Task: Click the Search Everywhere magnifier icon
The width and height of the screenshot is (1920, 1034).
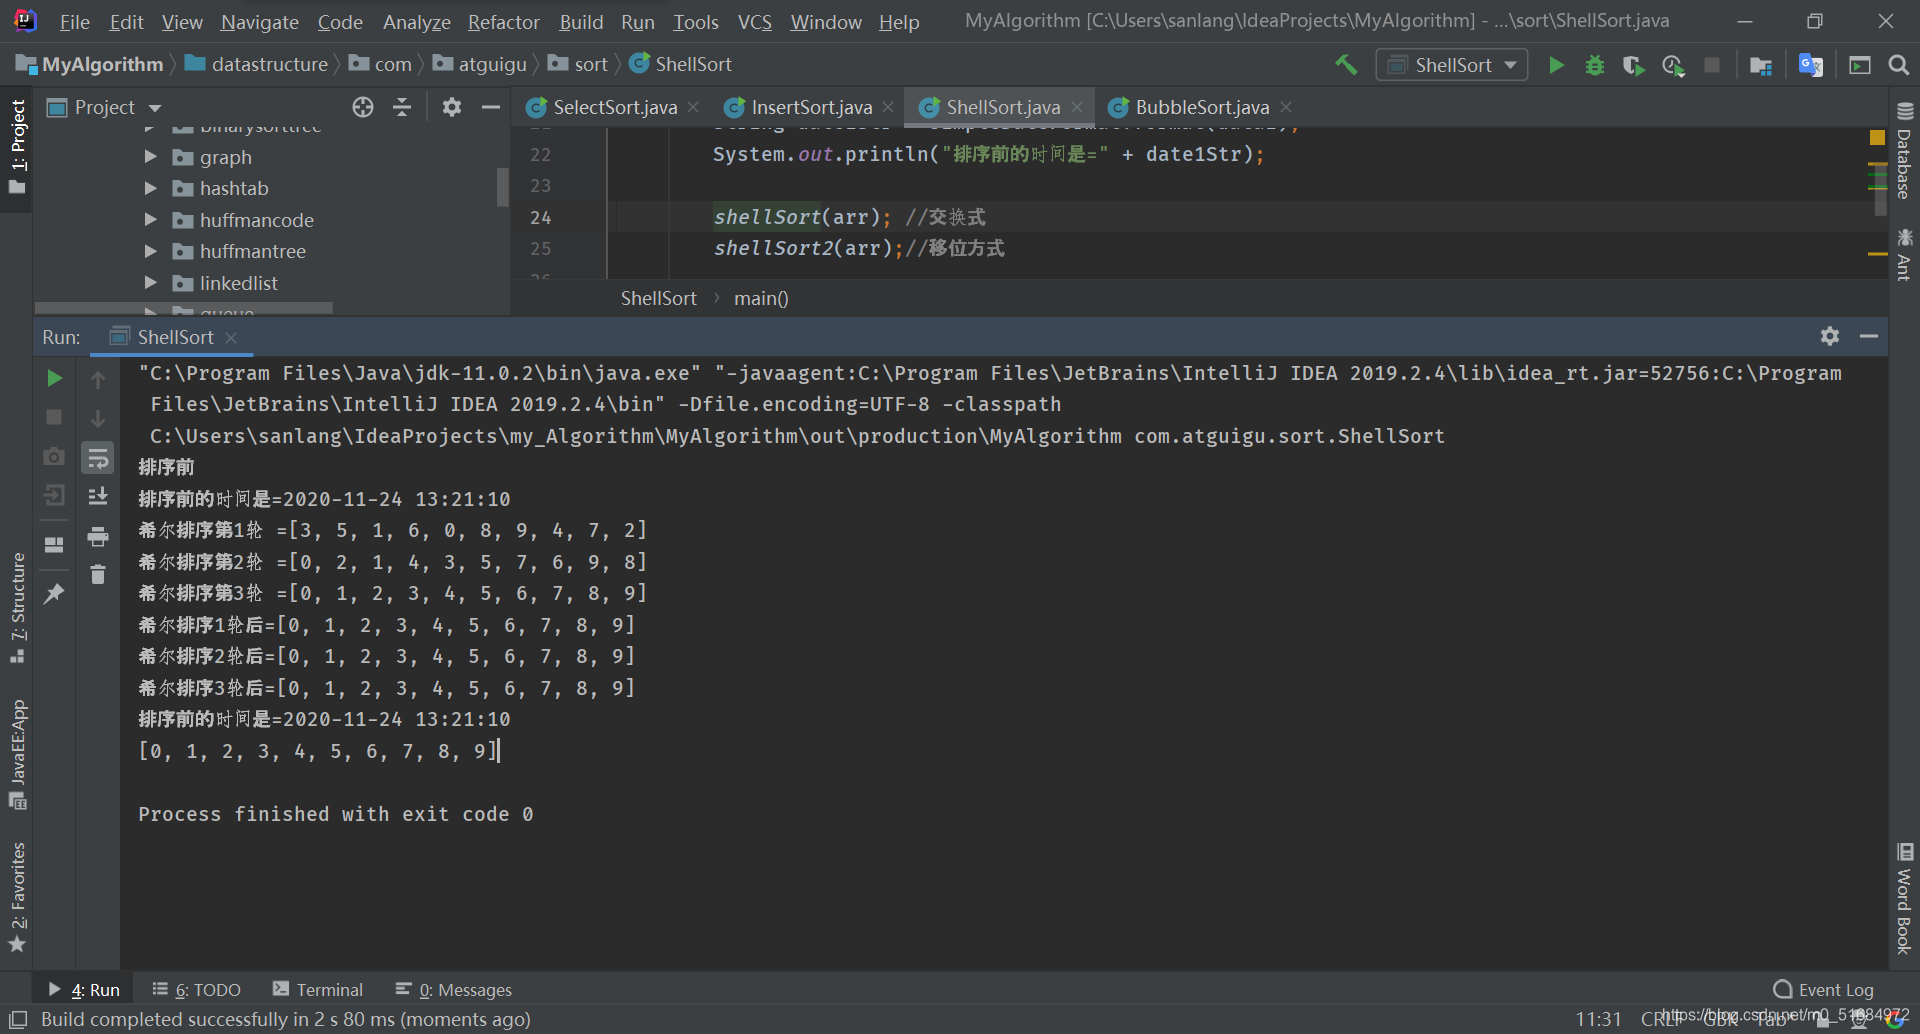Action: pos(1899,65)
